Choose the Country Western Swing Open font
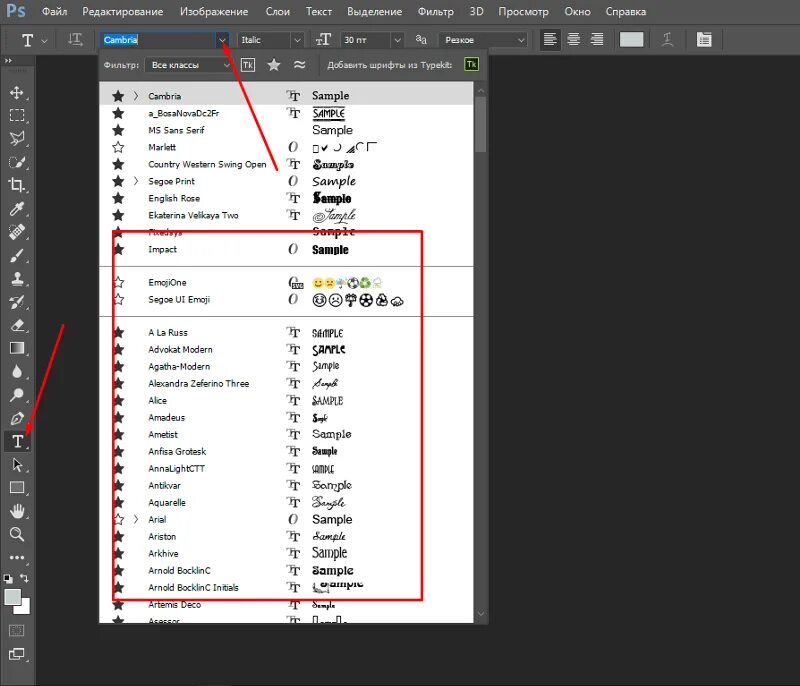 [286, 164]
